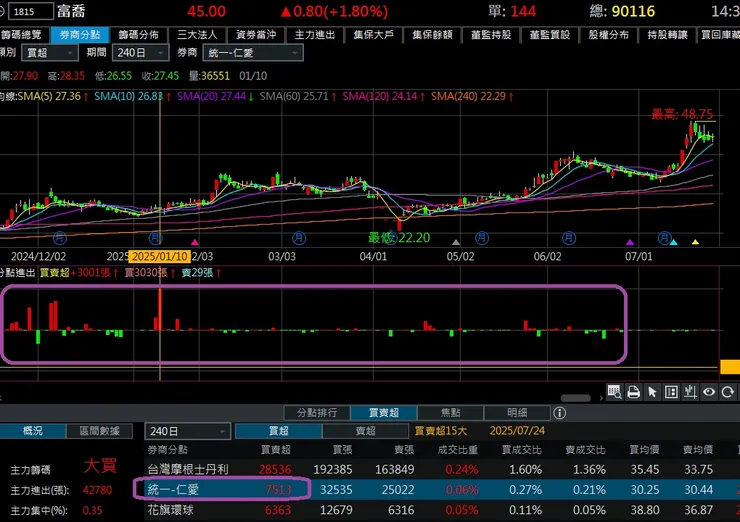The image size is (740, 522).
Task: Toggle the eye visibility icon
Action: coord(709,392)
